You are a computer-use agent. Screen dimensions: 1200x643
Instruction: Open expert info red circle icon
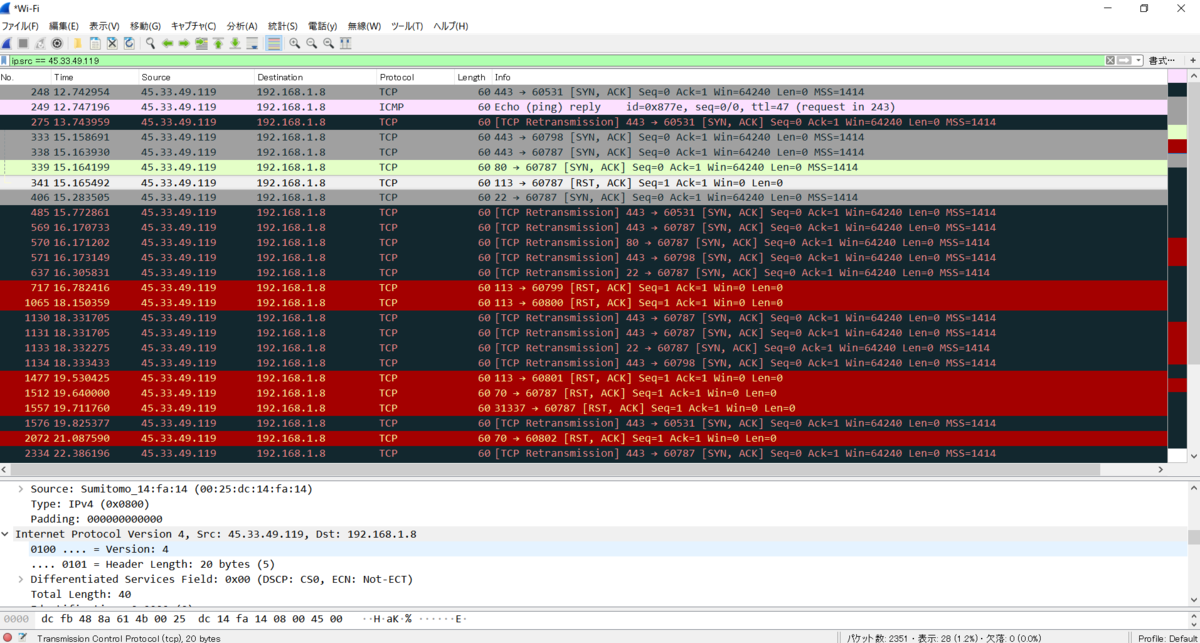(x=8, y=636)
